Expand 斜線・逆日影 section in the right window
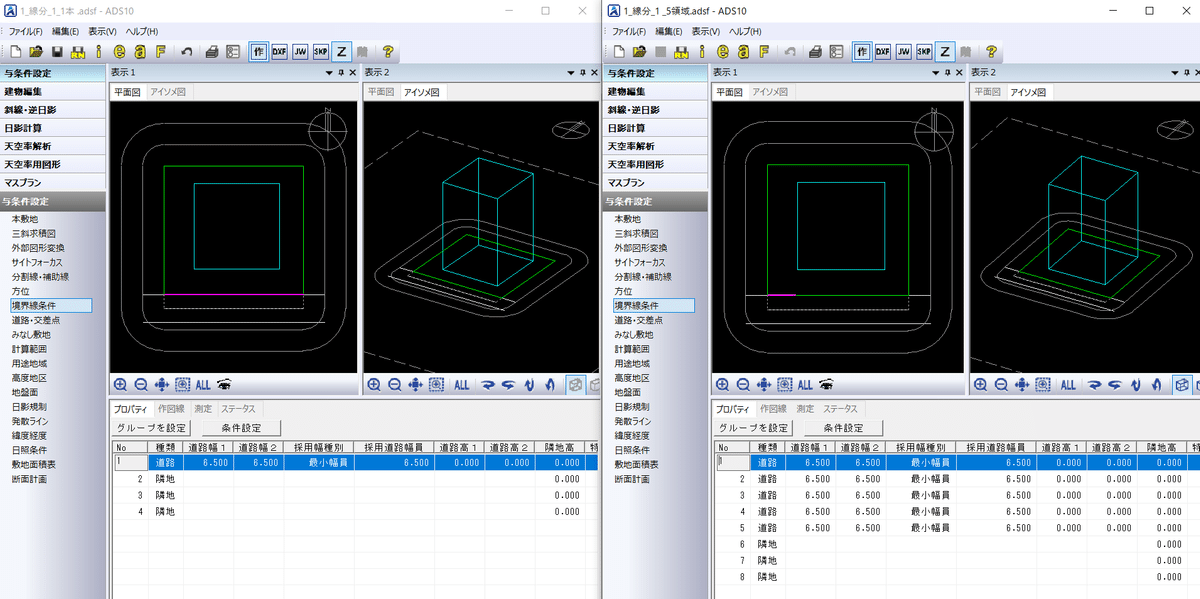This screenshot has height=599, width=1200. pyautogui.click(x=655, y=110)
